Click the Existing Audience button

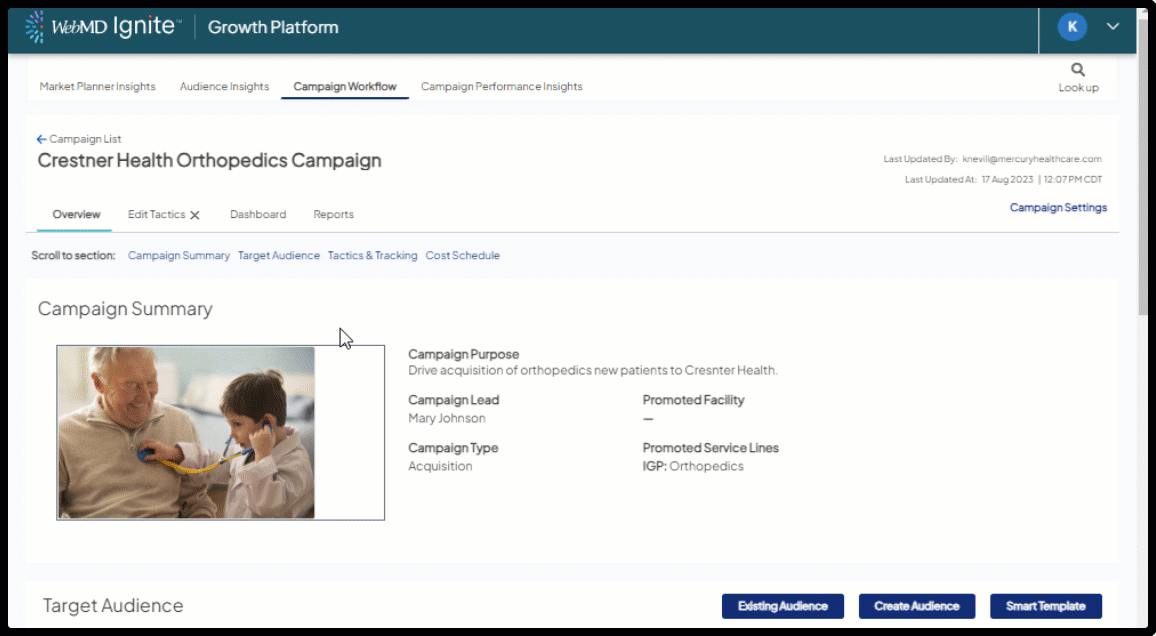(x=782, y=606)
